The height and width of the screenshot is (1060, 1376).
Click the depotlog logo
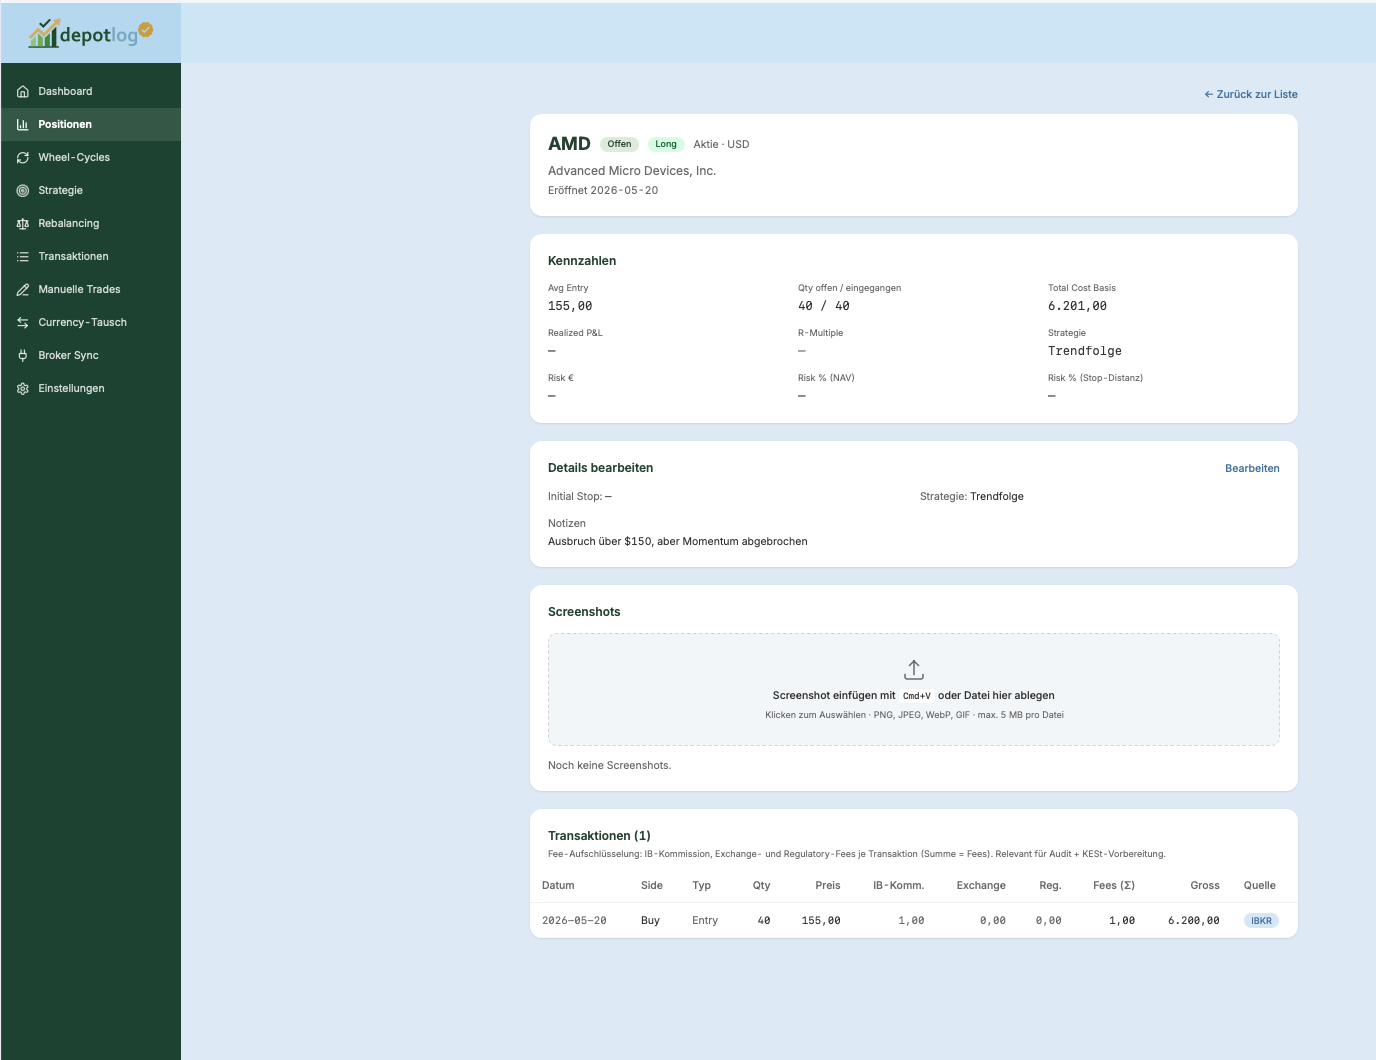(91, 34)
